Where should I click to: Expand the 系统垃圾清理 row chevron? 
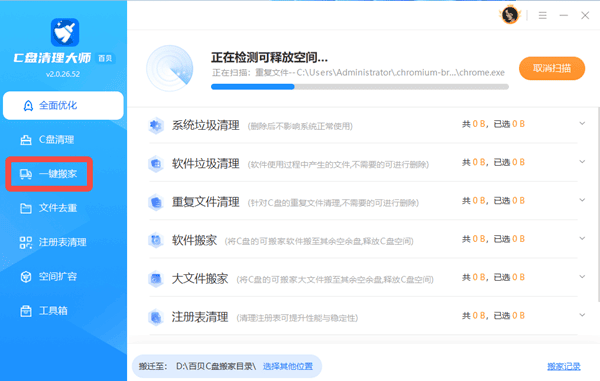click(x=582, y=124)
